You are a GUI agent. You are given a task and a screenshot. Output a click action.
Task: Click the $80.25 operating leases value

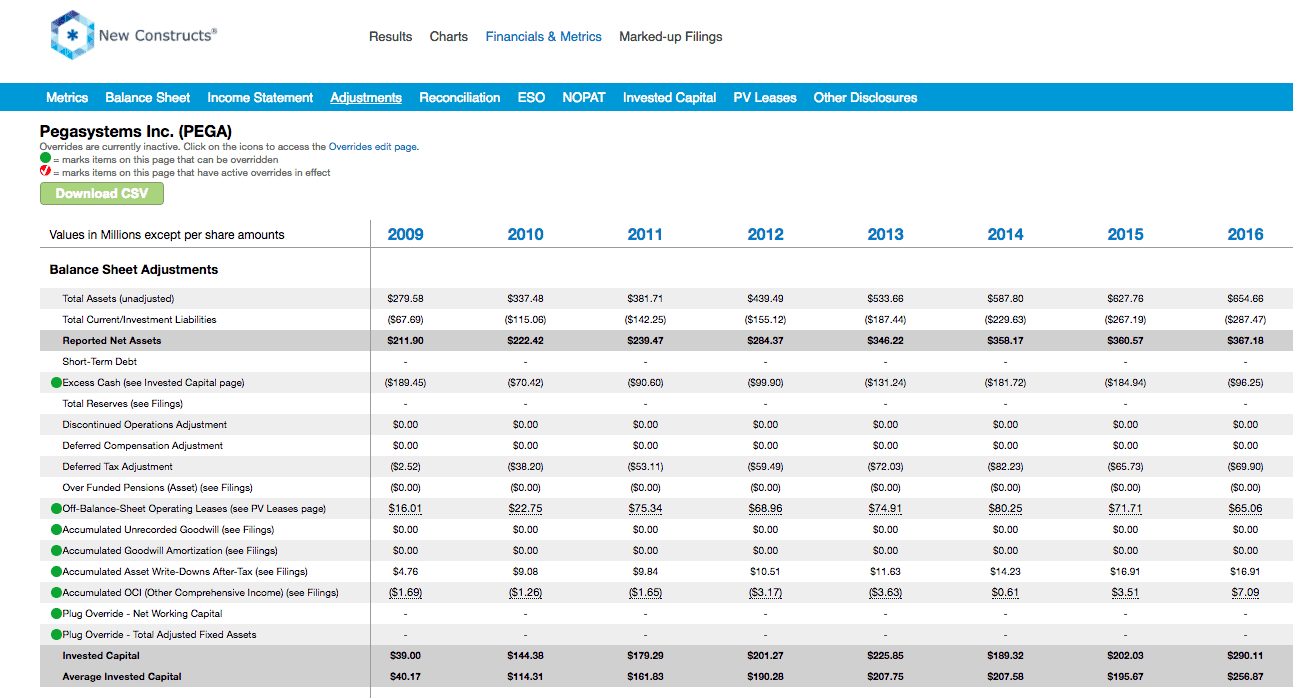(x=1005, y=509)
